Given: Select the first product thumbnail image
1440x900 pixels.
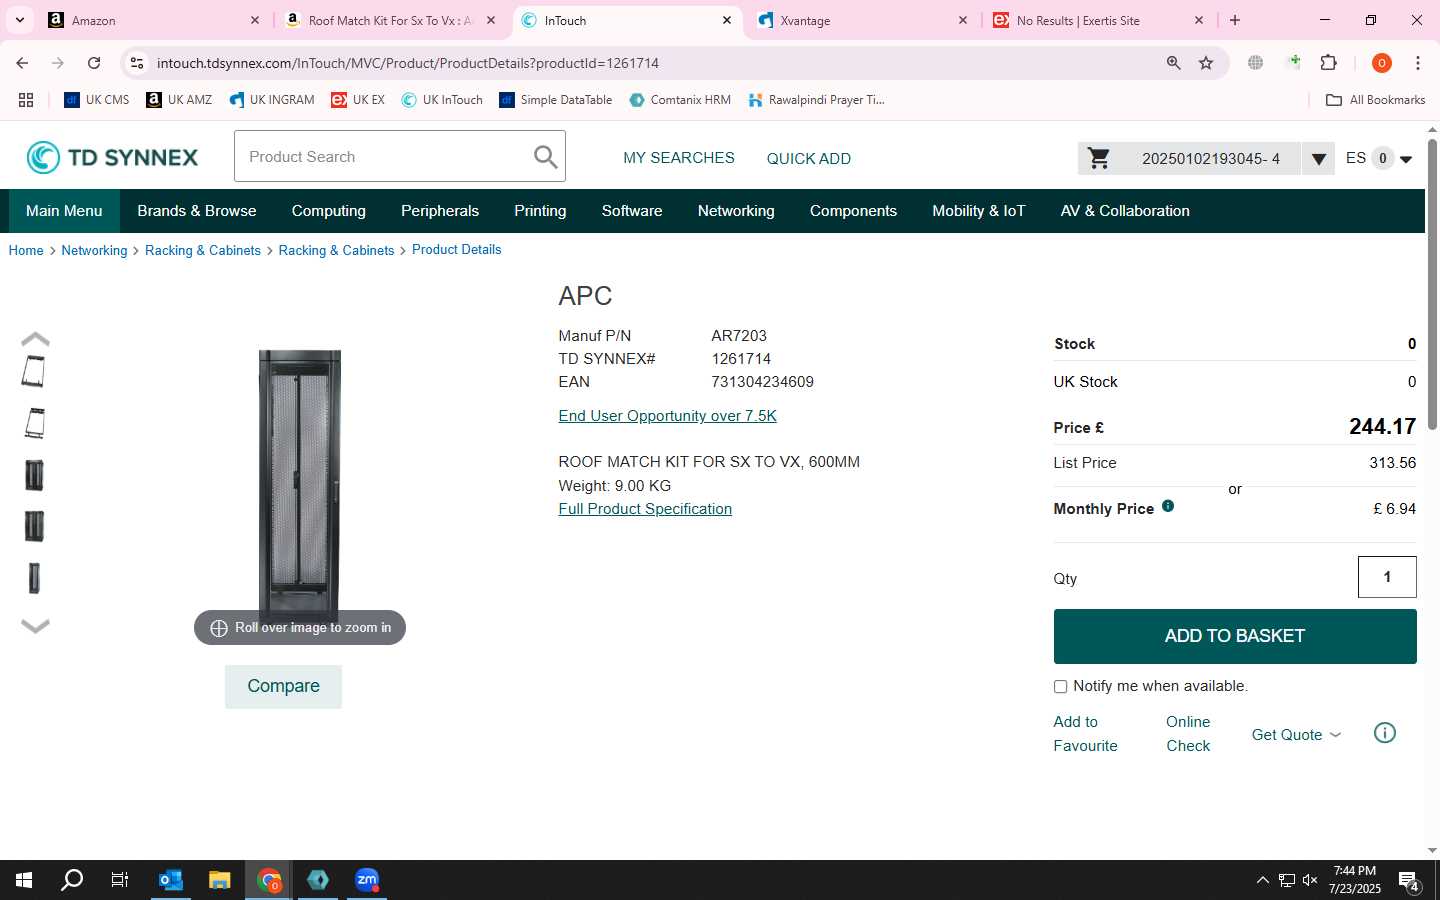Looking at the screenshot, I should click(34, 371).
